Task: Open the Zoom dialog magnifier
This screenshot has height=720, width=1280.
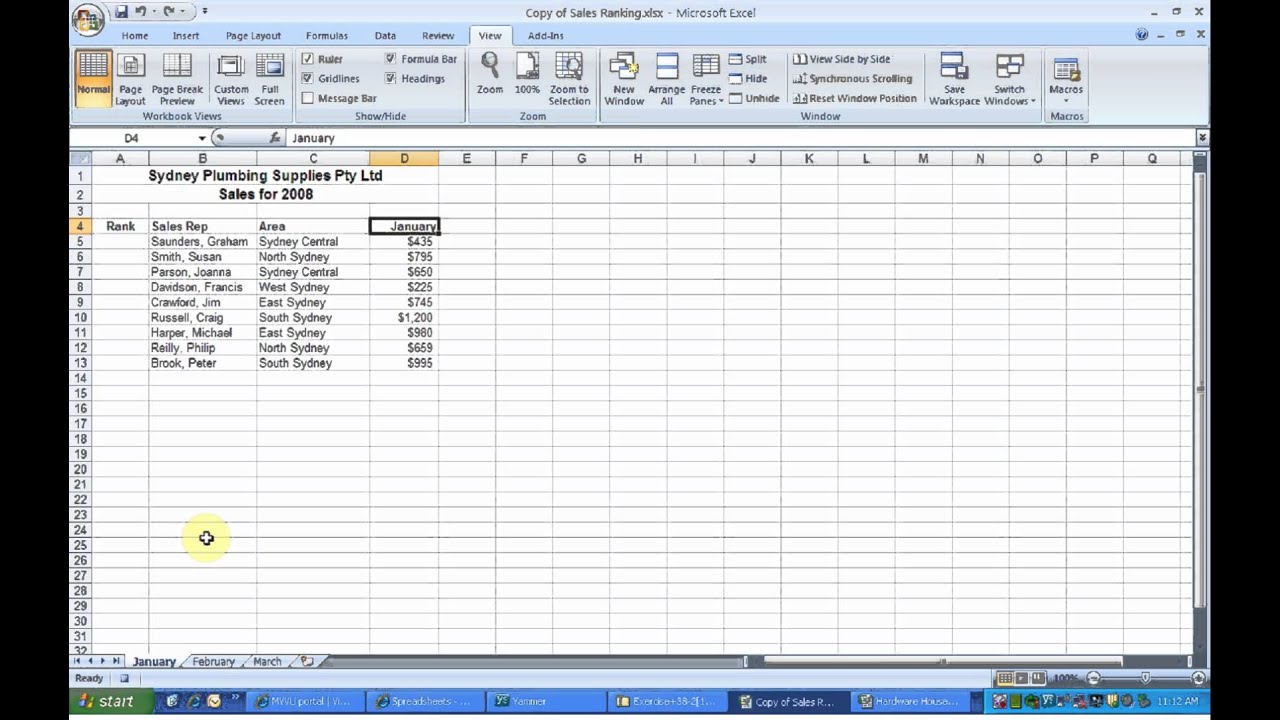Action: click(490, 75)
